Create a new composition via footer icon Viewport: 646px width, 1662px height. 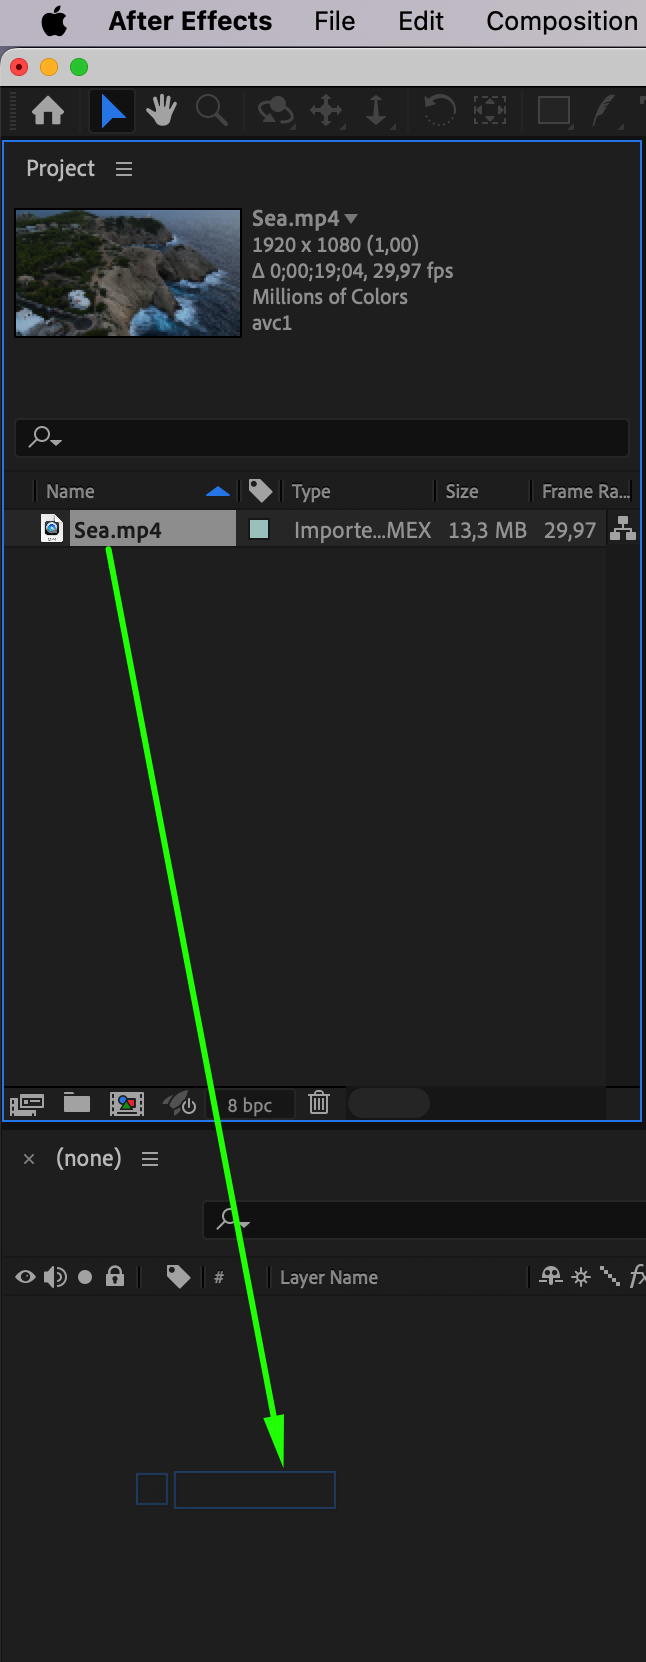pos(127,1104)
